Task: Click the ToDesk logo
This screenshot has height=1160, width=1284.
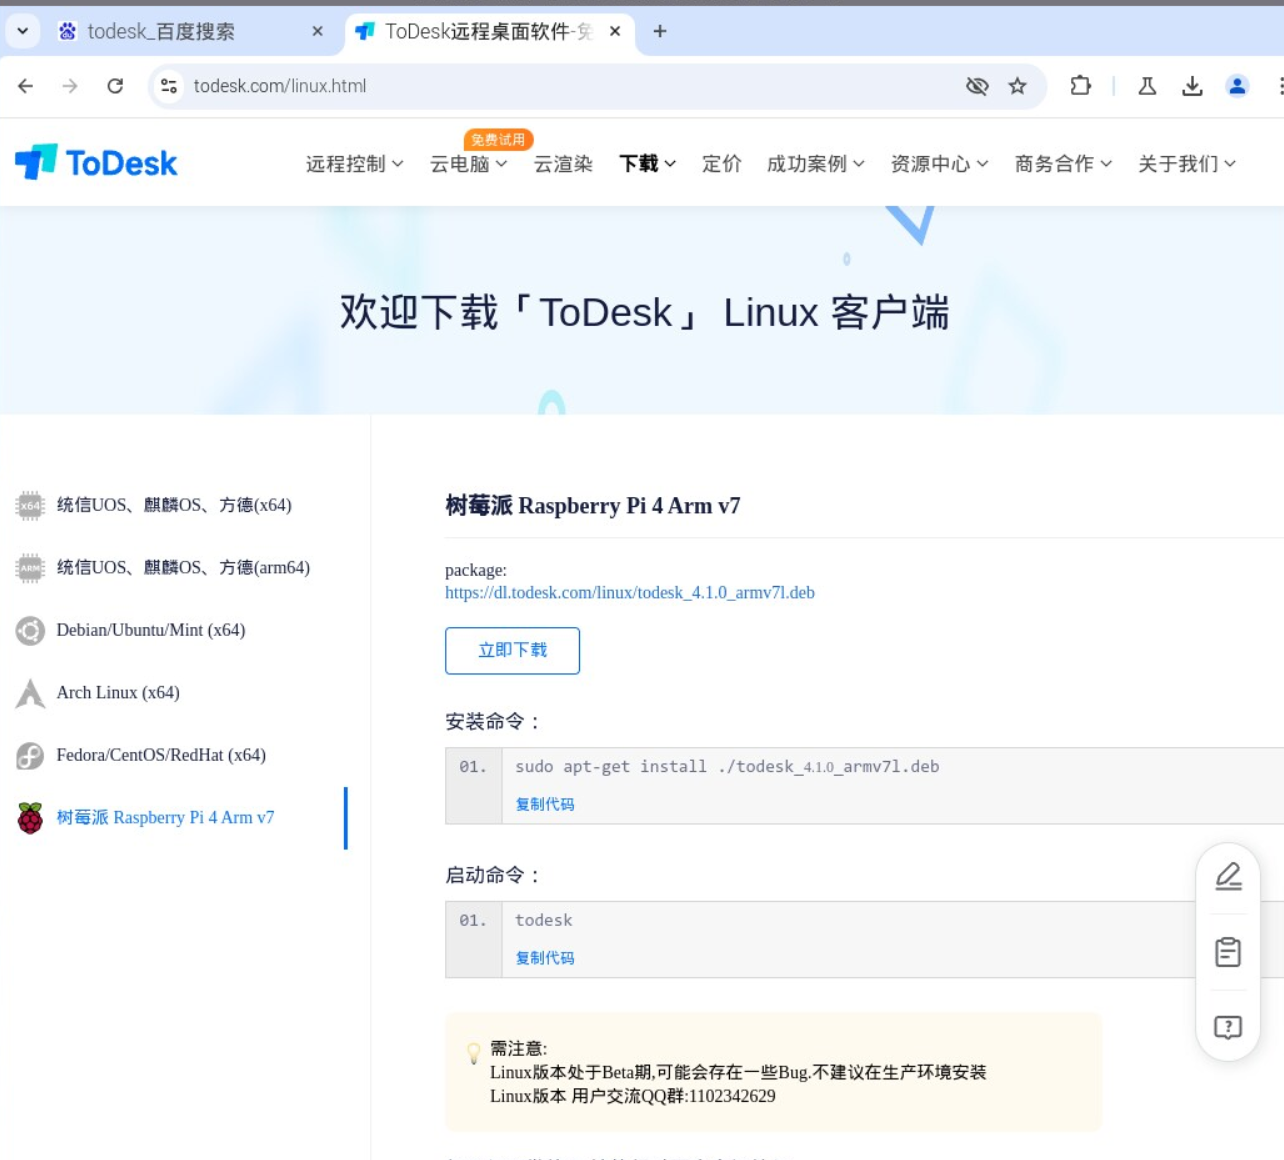Action: tap(96, 162)
